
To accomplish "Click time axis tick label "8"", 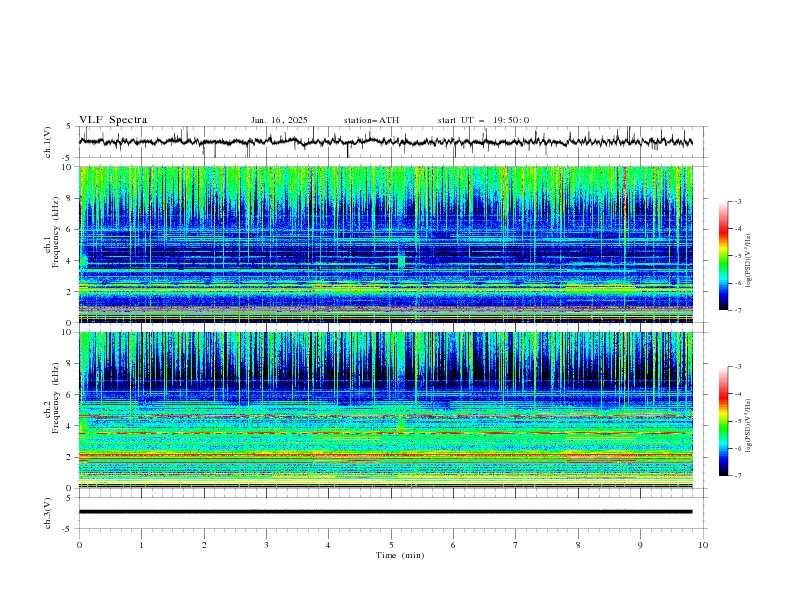I will click(578, 545).
